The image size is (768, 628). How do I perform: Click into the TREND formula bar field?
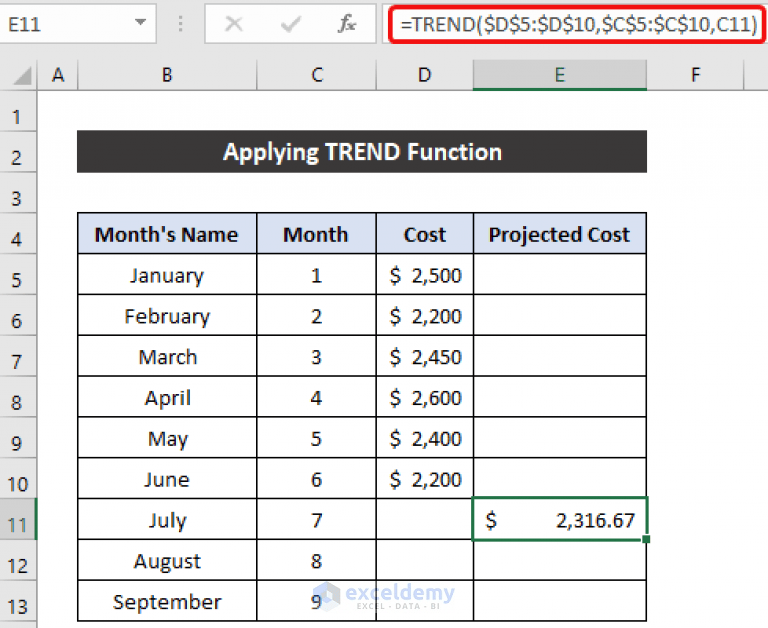577,24
